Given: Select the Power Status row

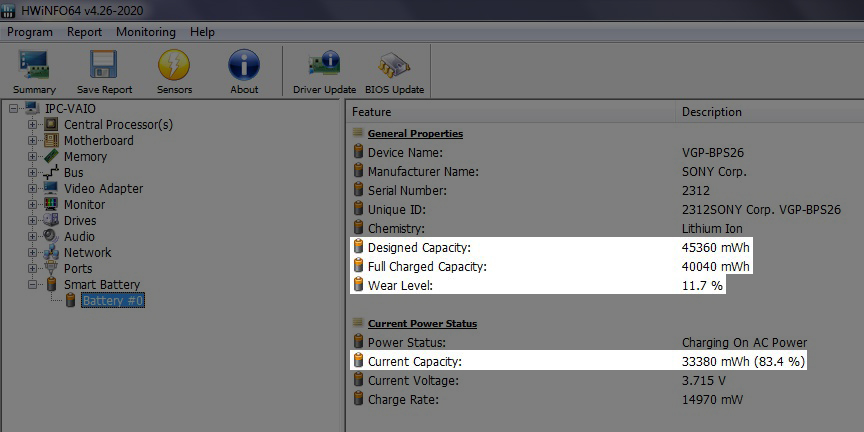Looking at the screenshot, I should click(606, 342).
